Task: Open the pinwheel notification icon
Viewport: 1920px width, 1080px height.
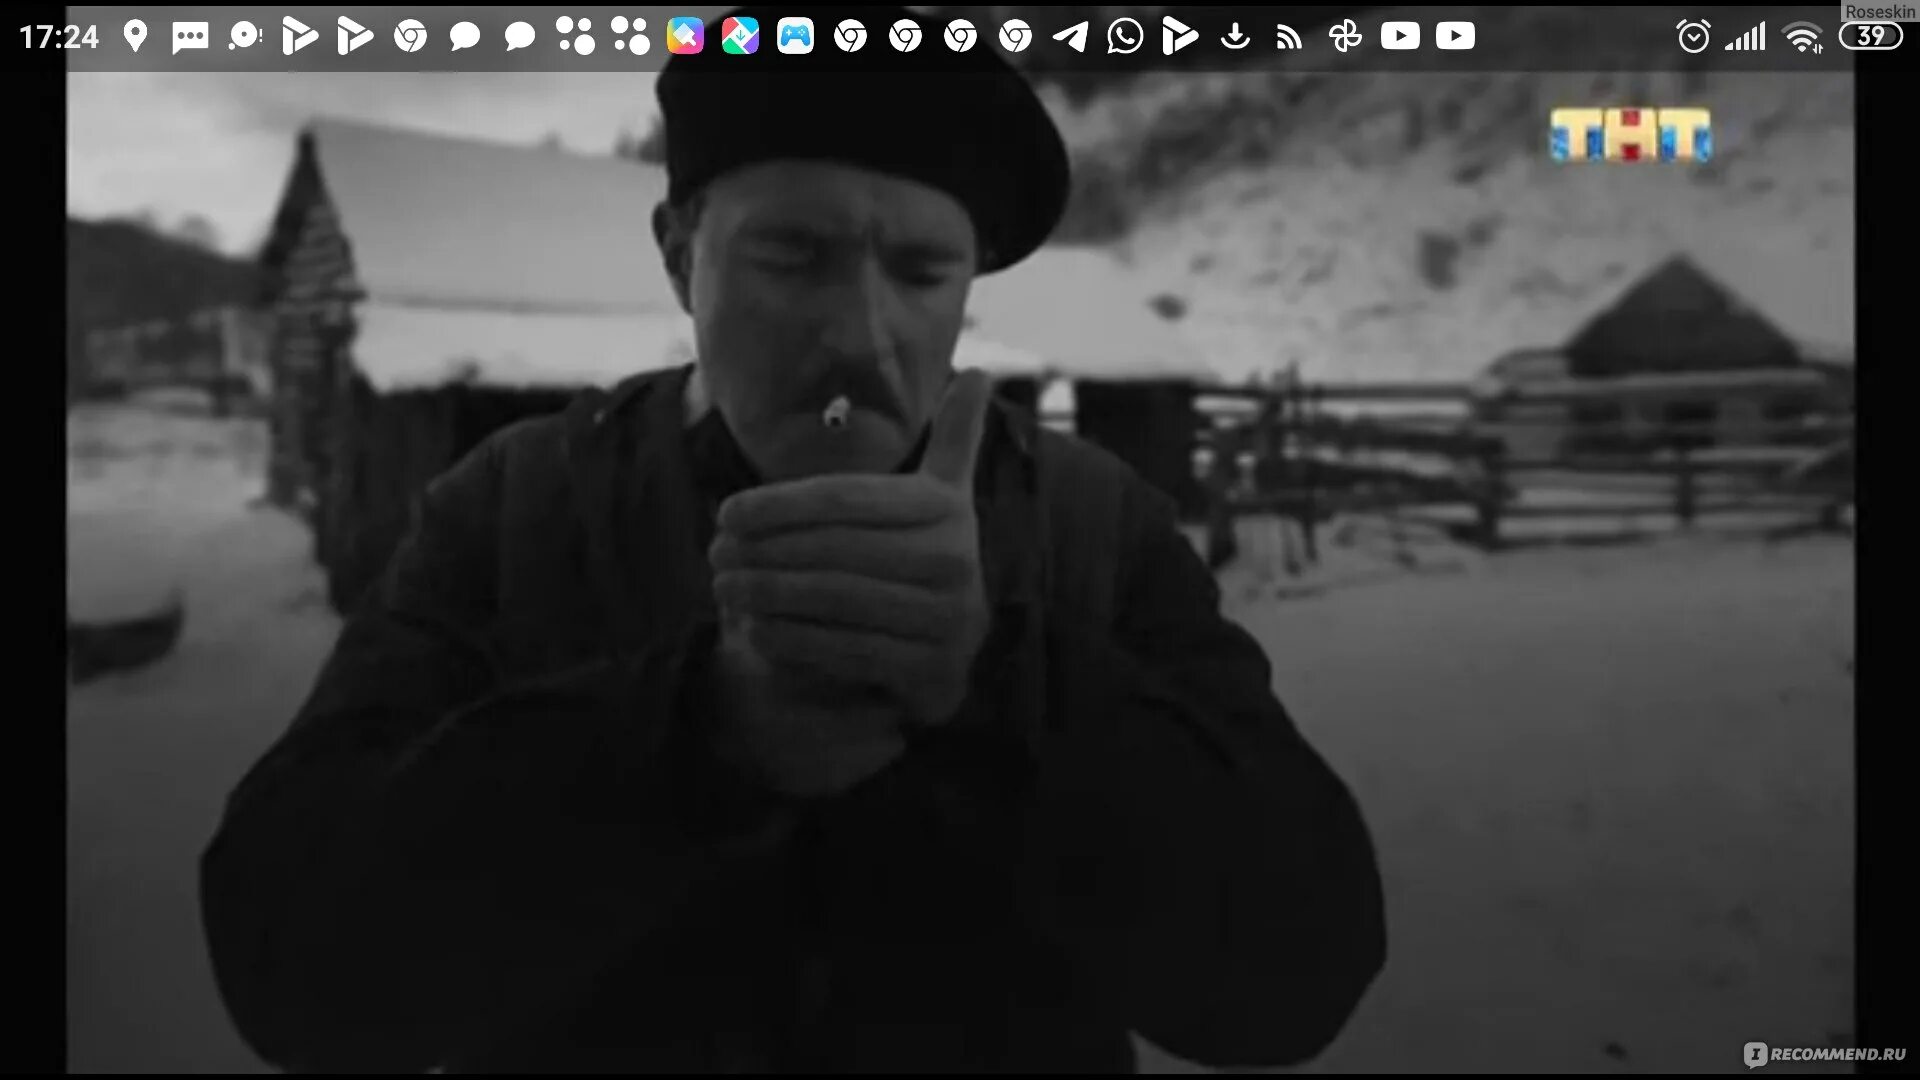Action: pos(1345,37)
